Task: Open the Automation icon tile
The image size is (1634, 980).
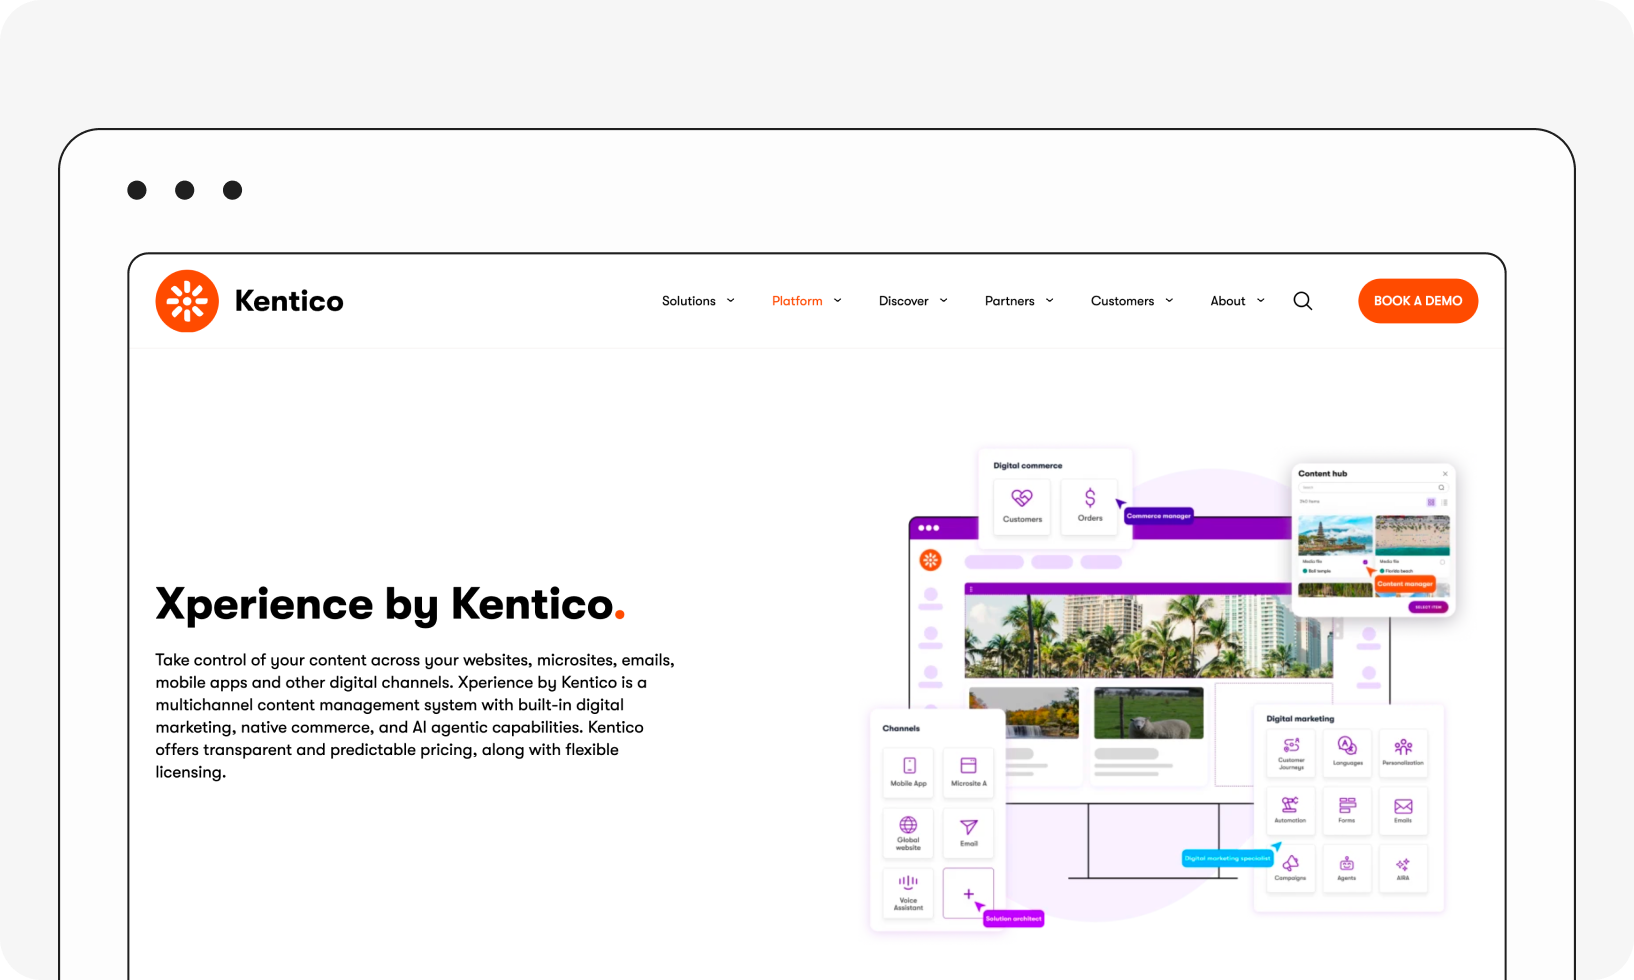Action: tap(1291, 811)
